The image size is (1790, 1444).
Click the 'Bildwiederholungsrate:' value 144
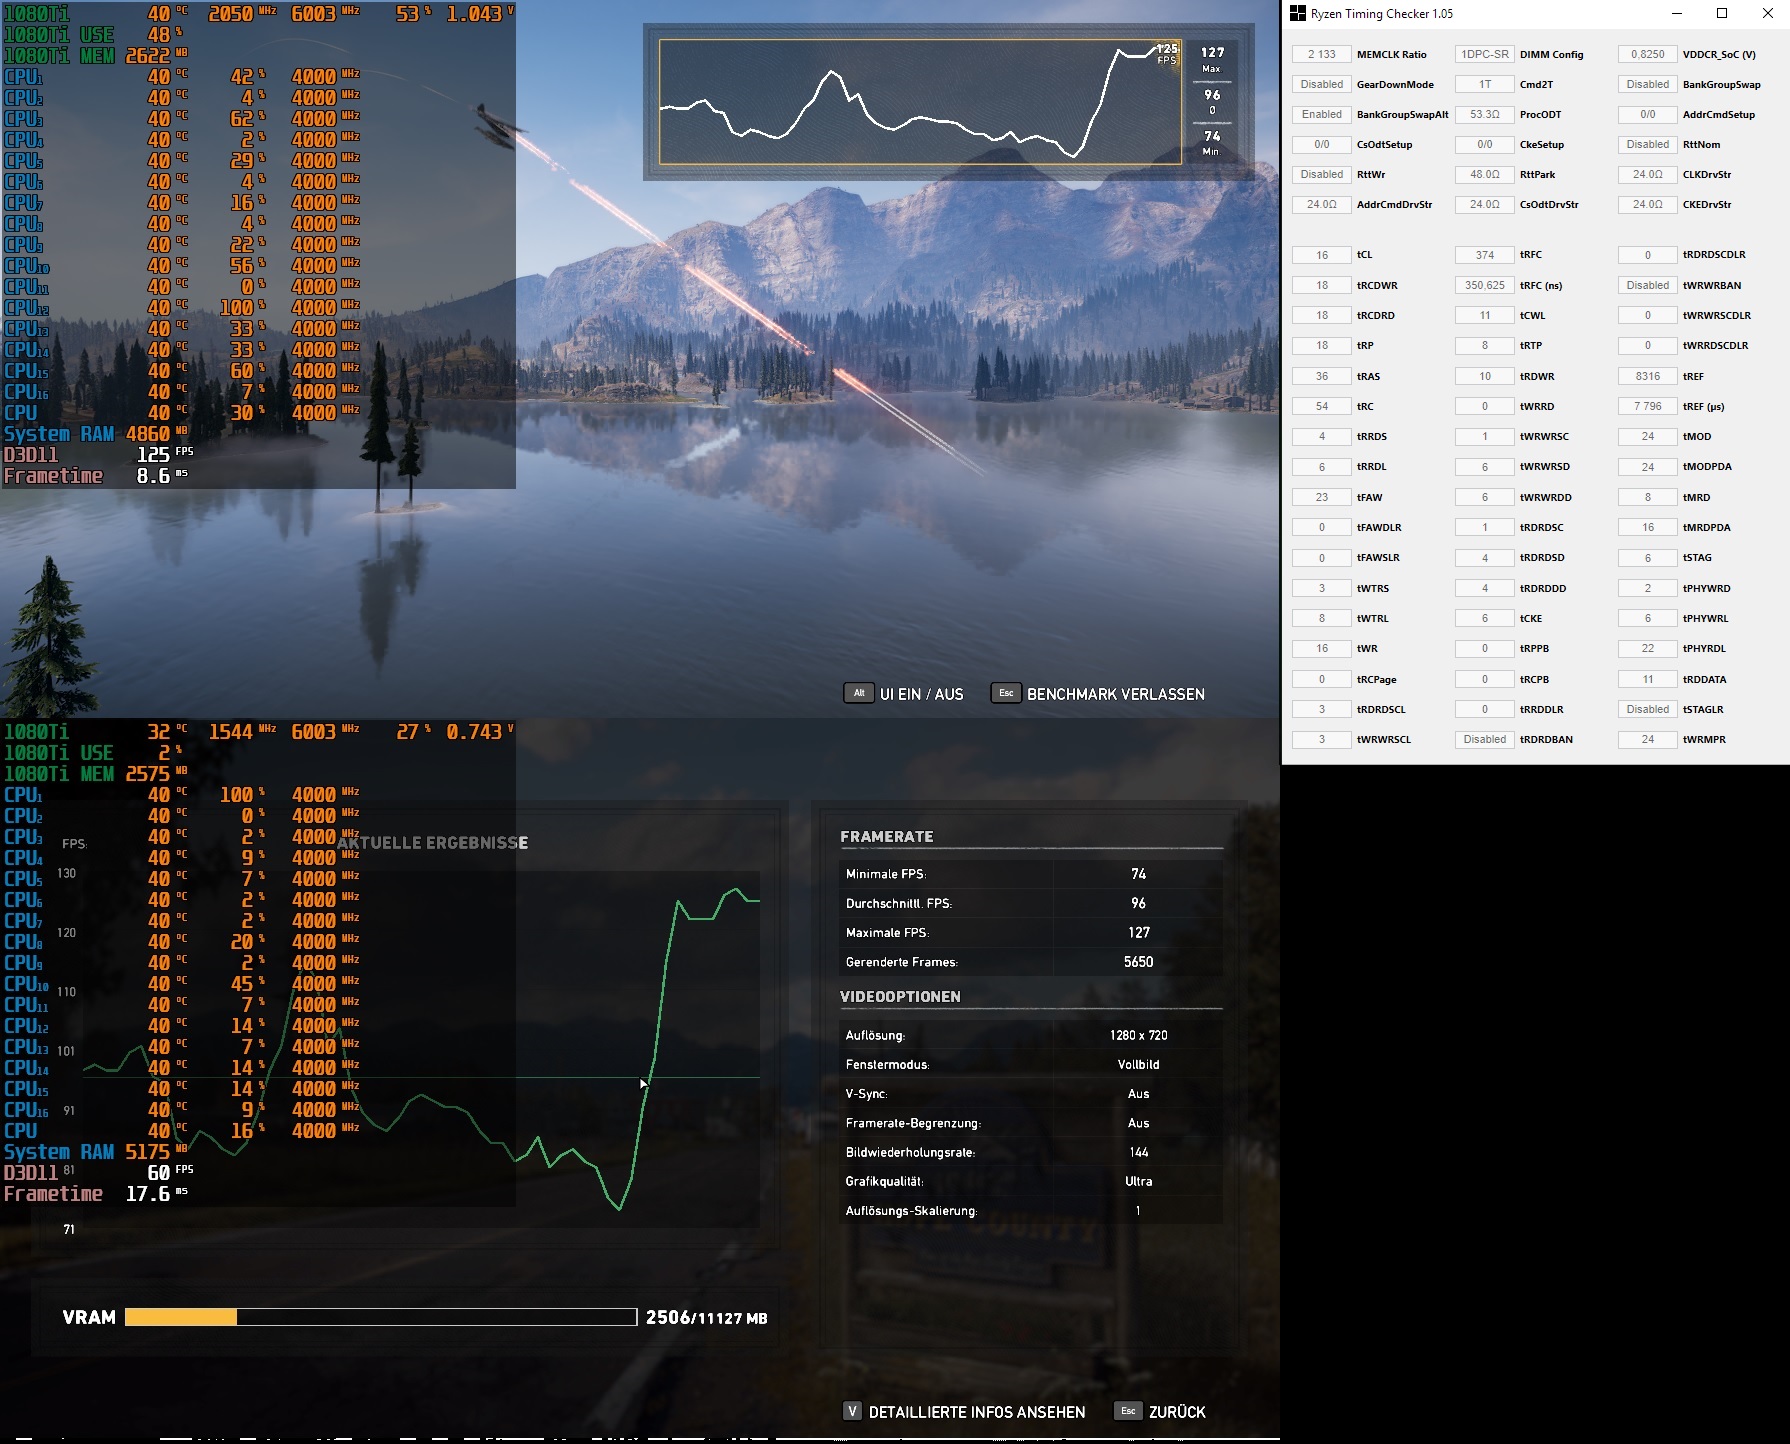pos(1138,1152)
